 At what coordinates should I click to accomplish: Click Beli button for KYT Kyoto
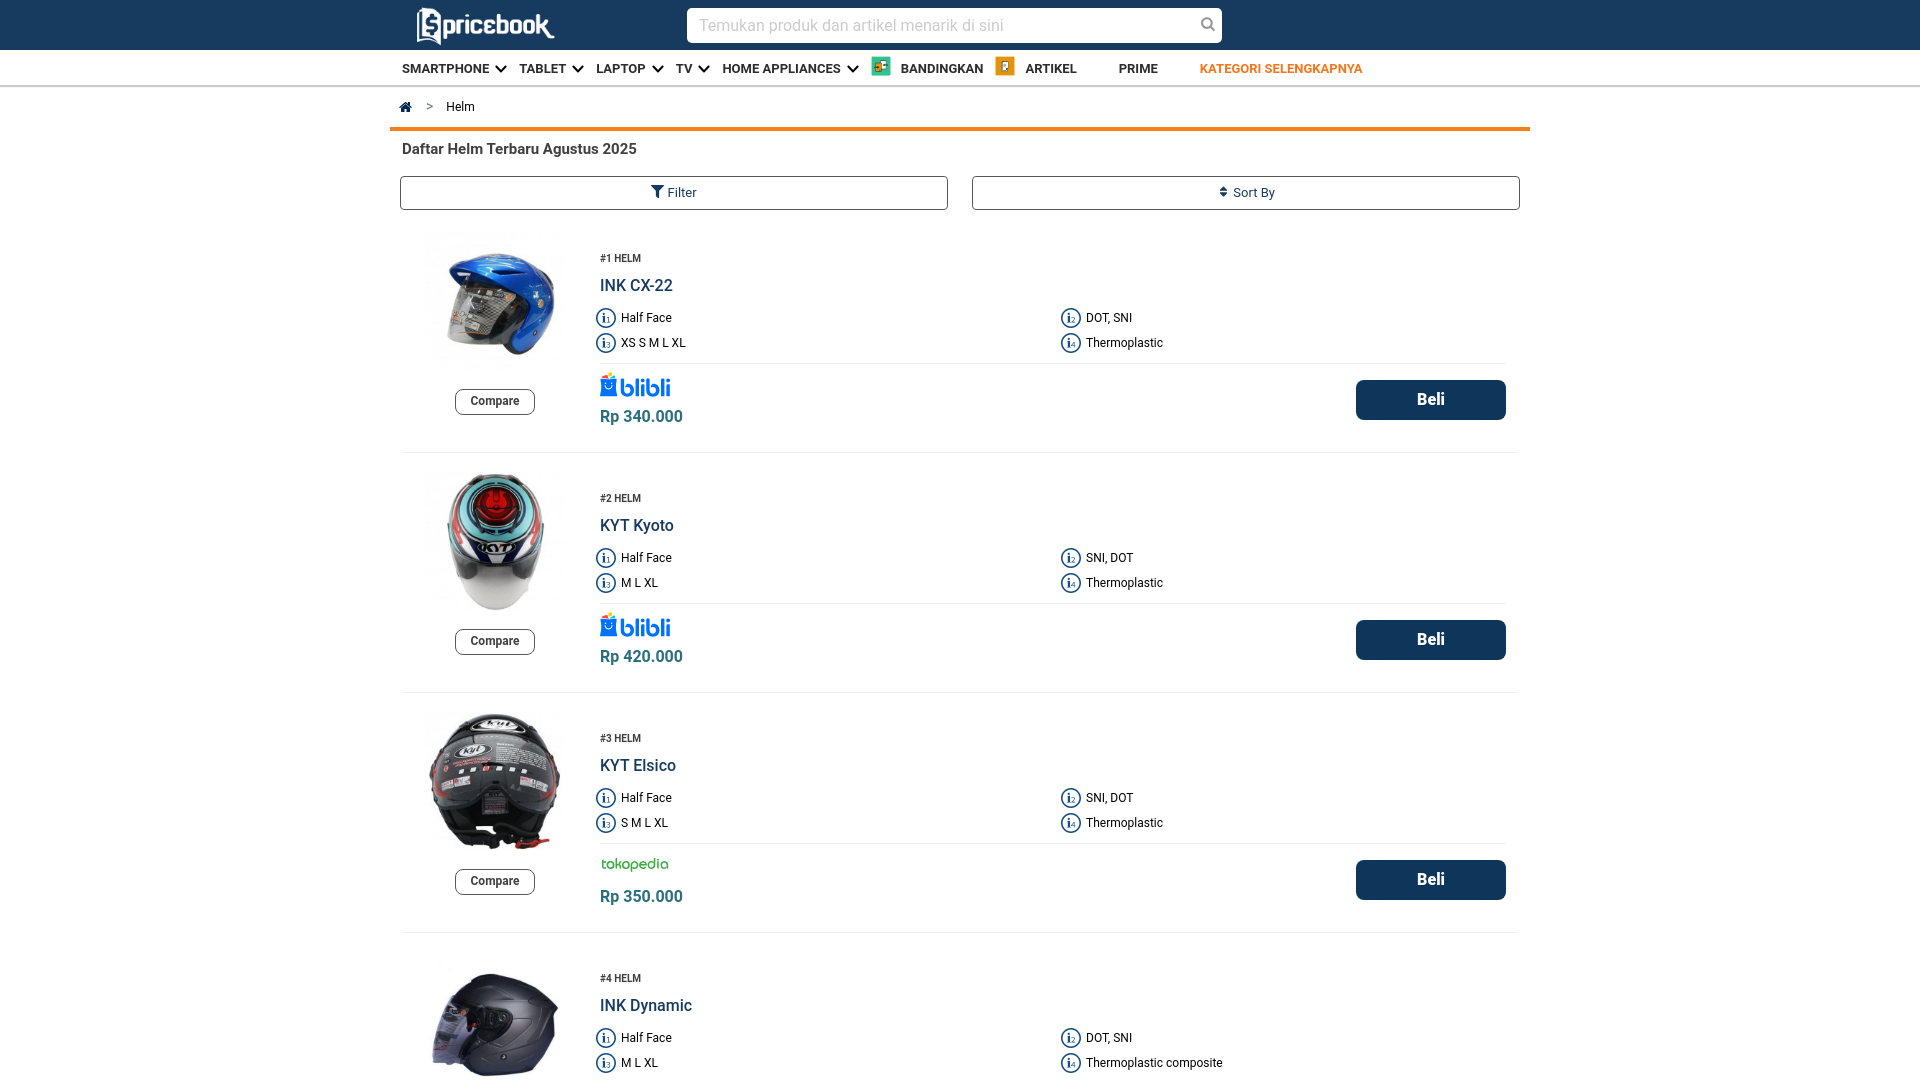pyautogui.click(x=1430, y=640)
